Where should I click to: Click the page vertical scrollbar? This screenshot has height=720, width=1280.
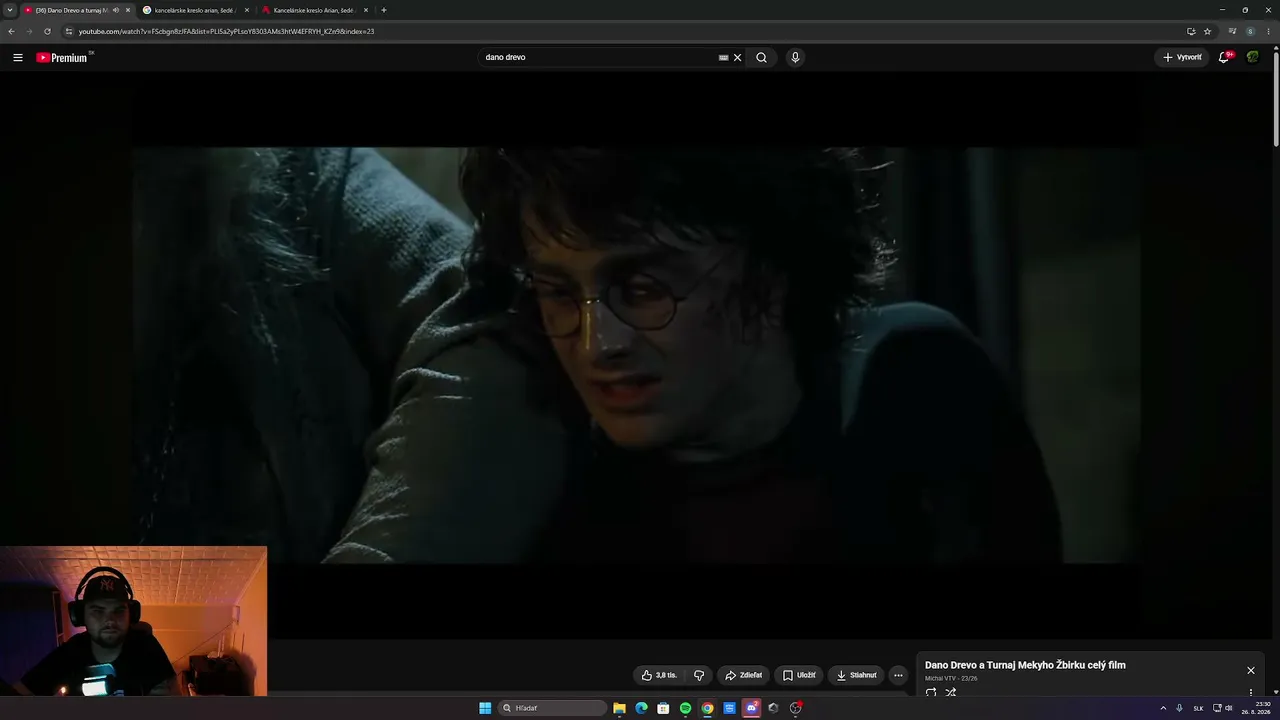point(1276,100)
